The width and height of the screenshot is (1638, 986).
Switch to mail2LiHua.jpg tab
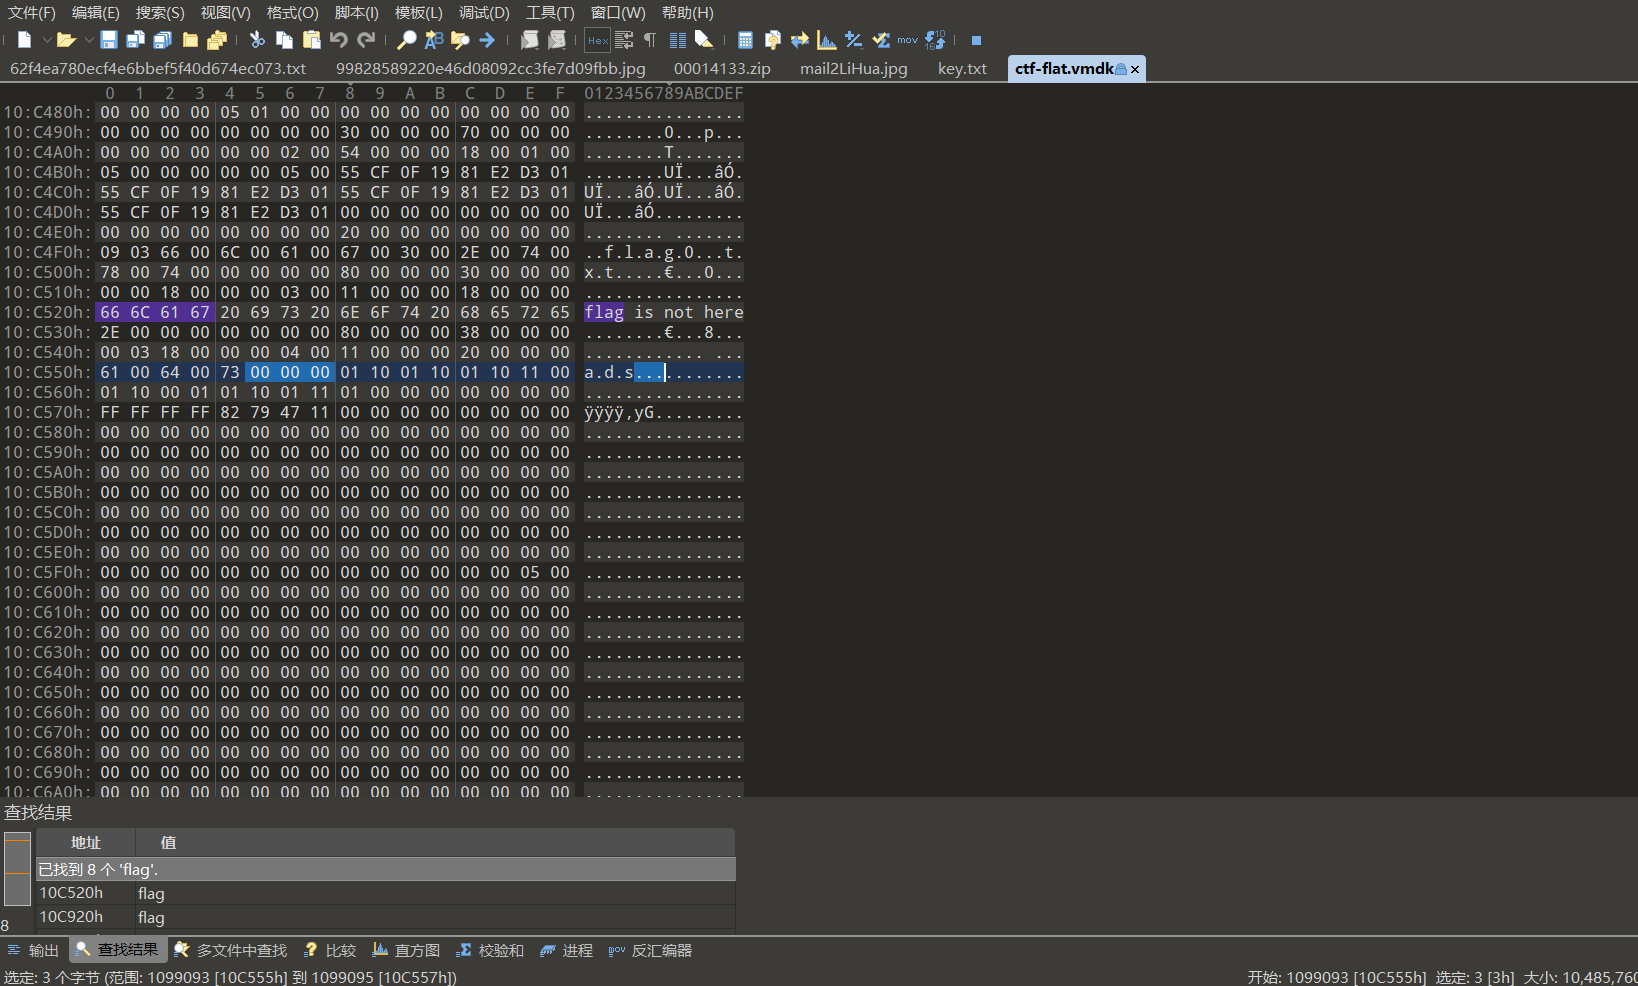(854, 69)
